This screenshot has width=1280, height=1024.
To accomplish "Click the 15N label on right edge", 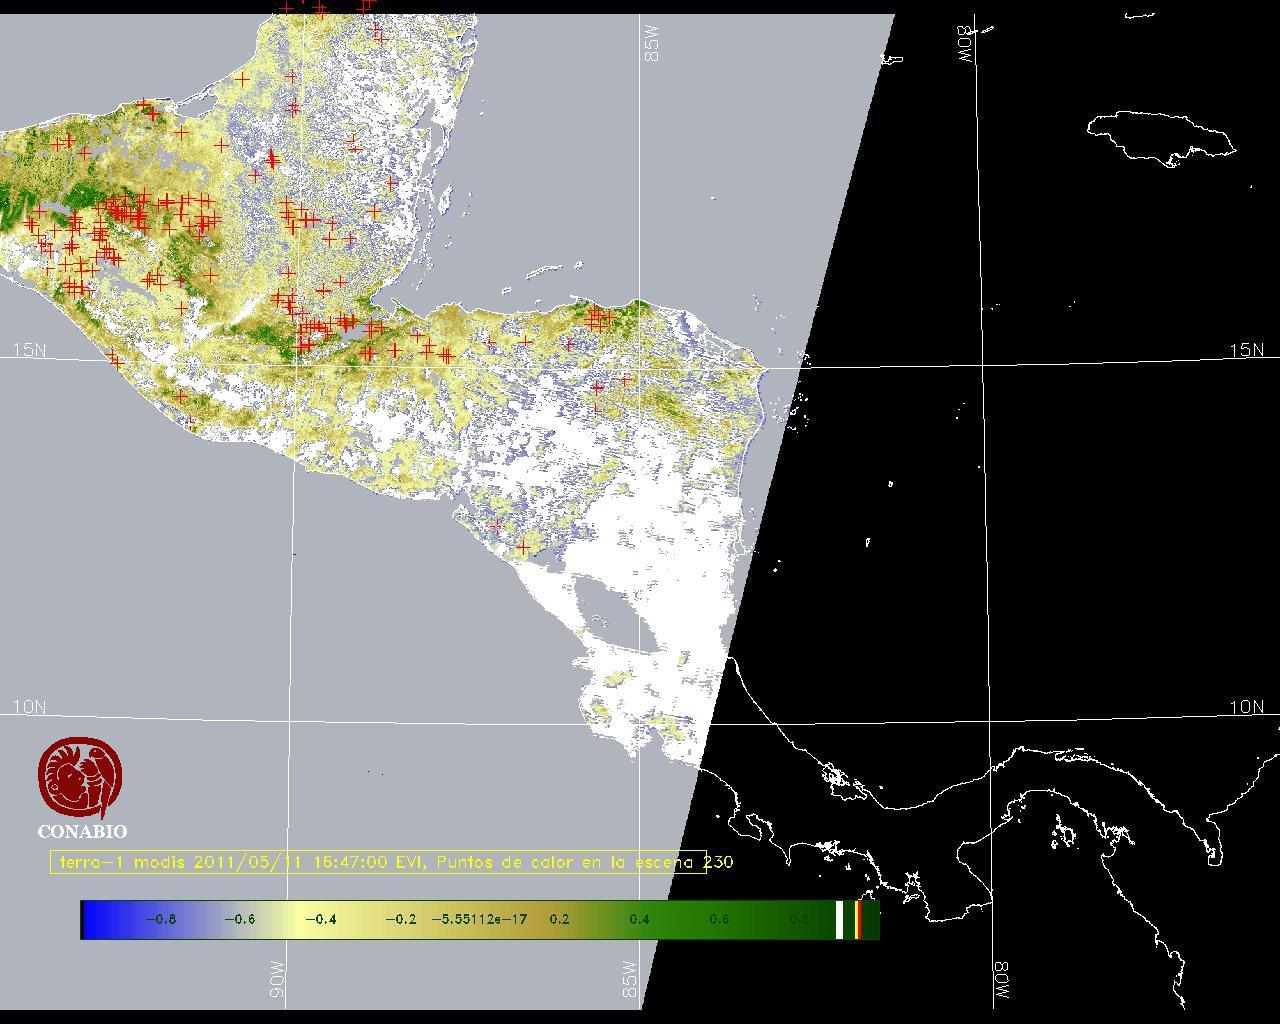I will tap(1246, 350).
